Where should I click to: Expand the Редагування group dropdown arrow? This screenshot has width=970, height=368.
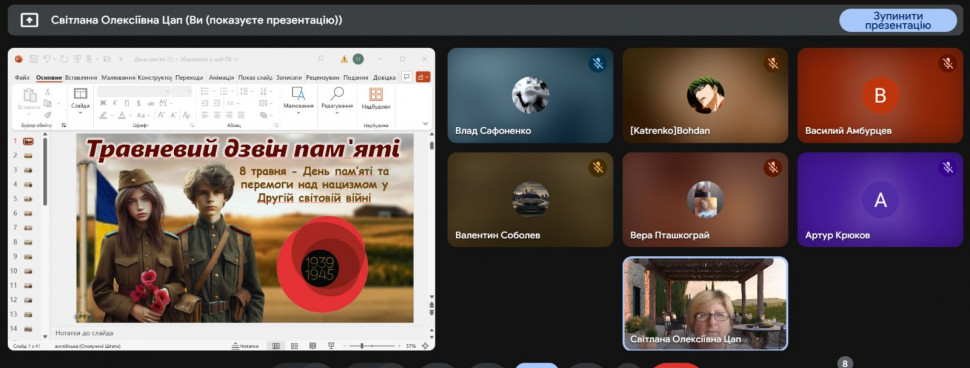pyautogui.click(x=337, y=113)
